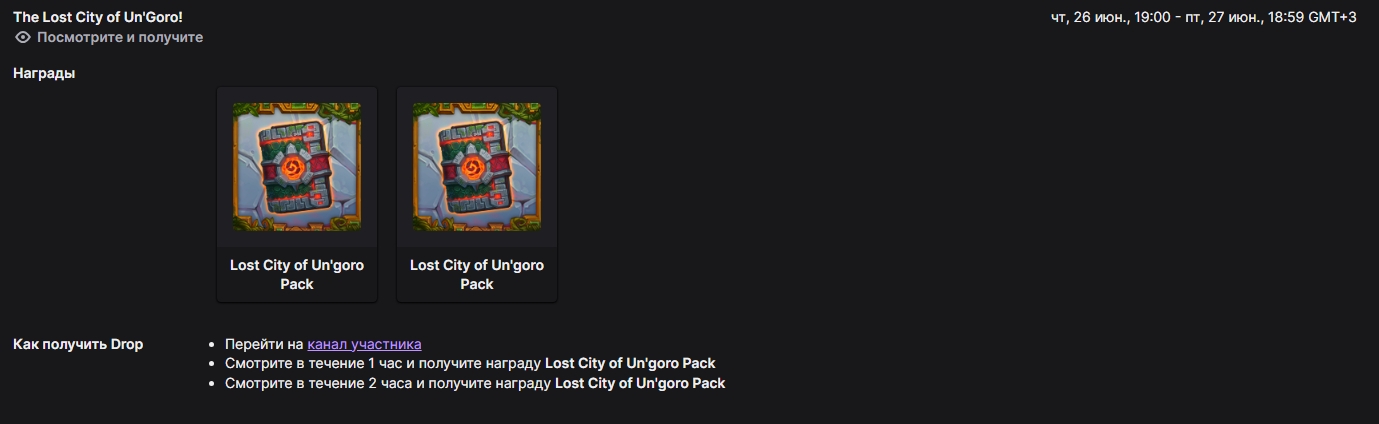Click the second reward card's dark frame

coord(477,194)
